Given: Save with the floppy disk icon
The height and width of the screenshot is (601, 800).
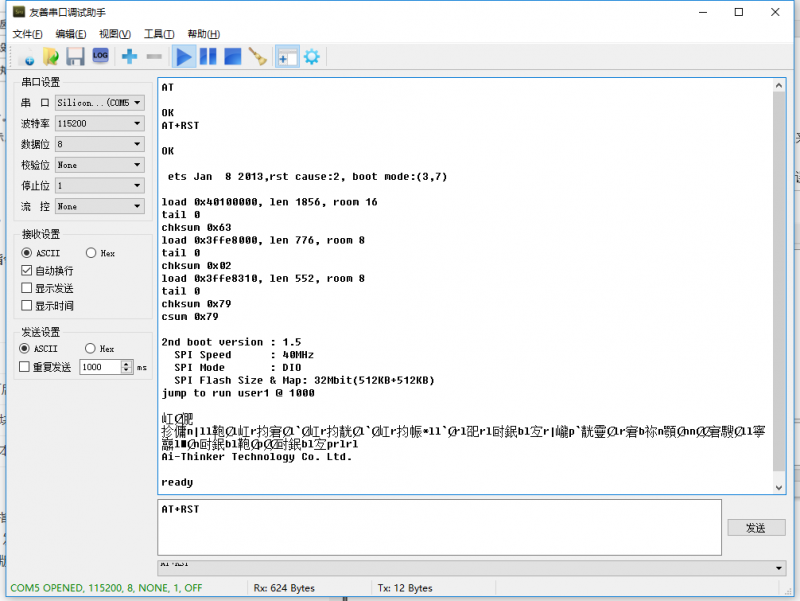Looking at the screenshot, I should click(x=75, y=57).
